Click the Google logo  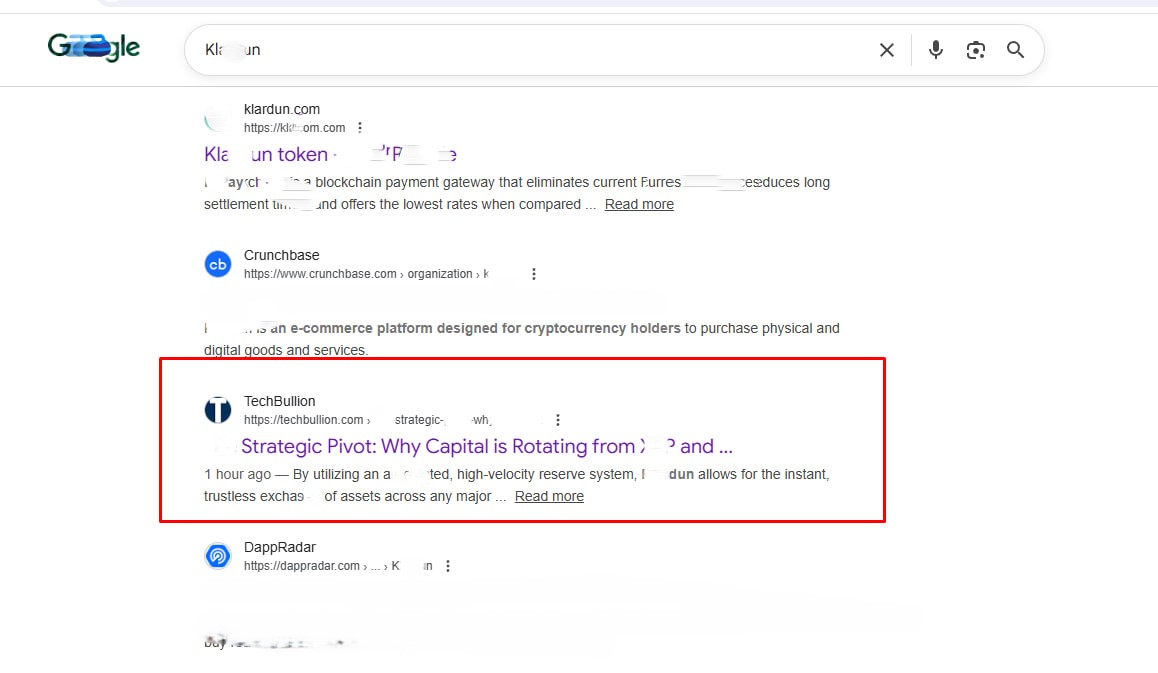pos(94,47)
